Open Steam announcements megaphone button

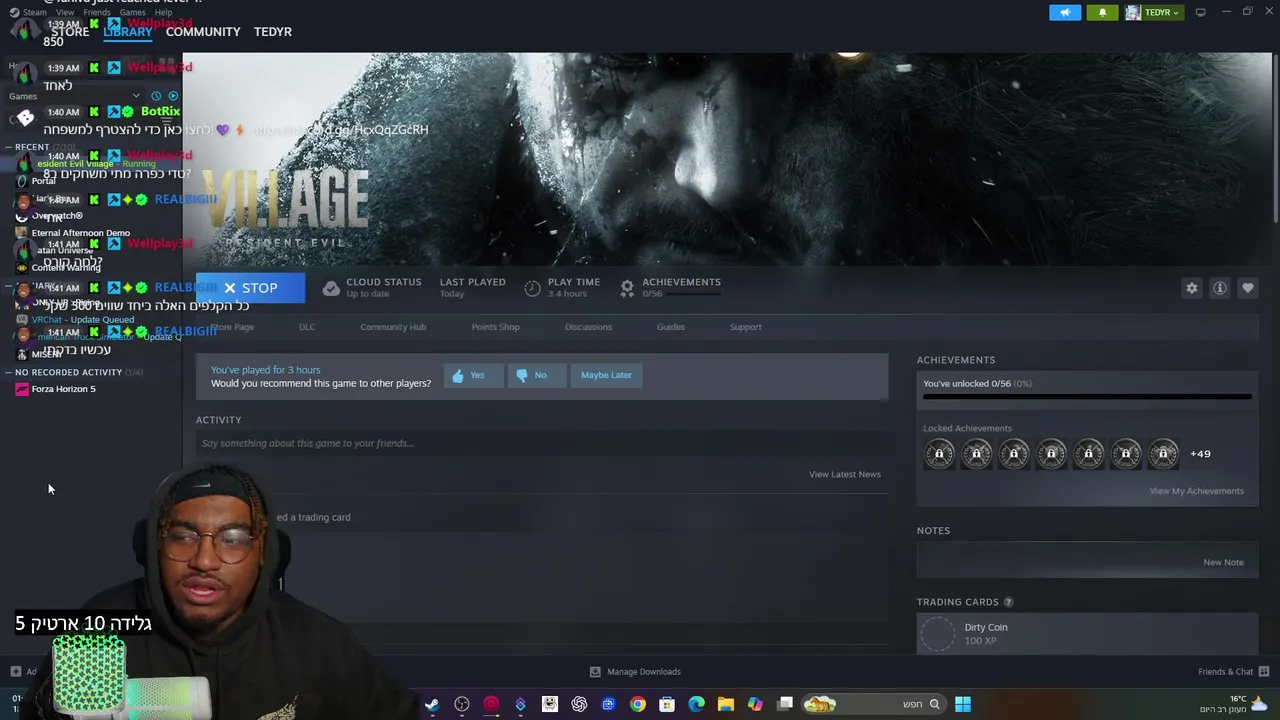click(x=1065, y=12)
